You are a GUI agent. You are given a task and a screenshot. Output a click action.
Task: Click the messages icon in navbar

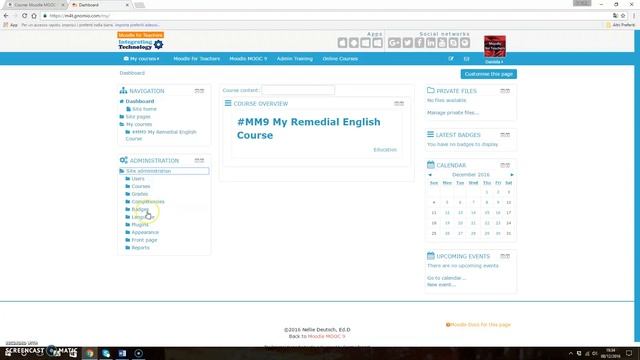(x=466, y=59)
